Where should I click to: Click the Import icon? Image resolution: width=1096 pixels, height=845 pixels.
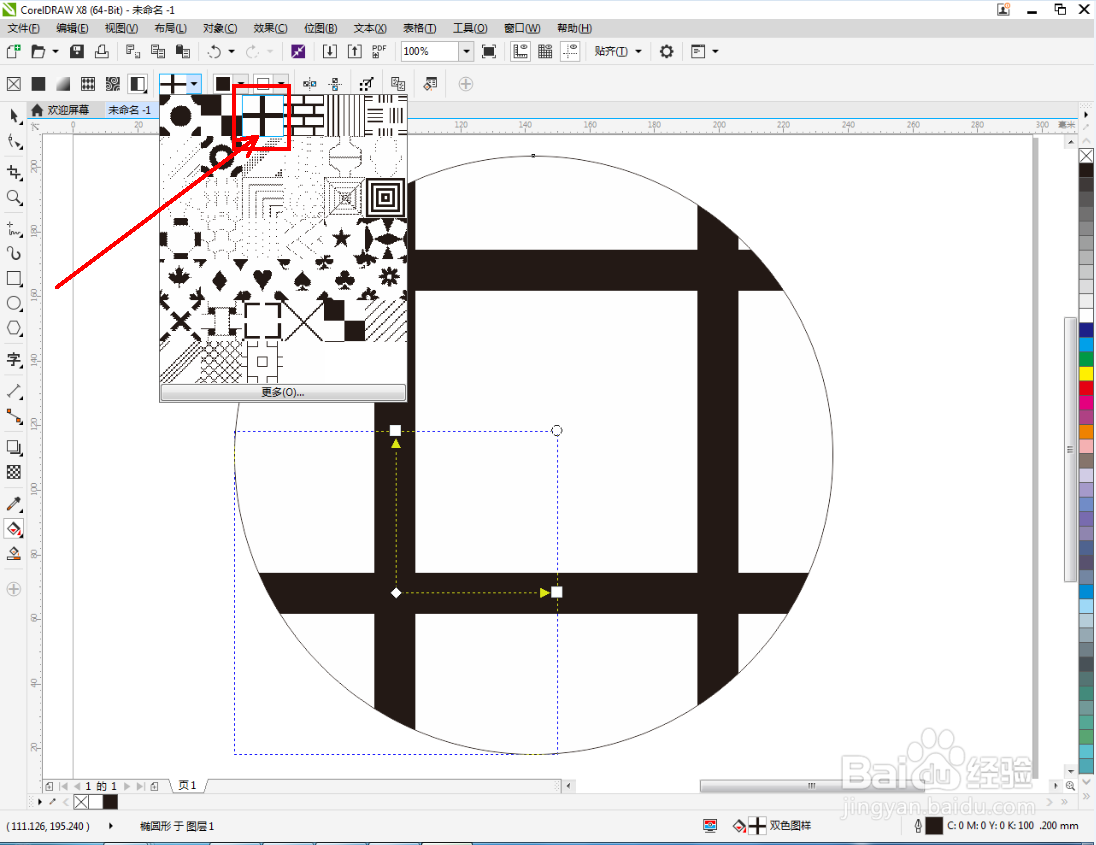329,51
